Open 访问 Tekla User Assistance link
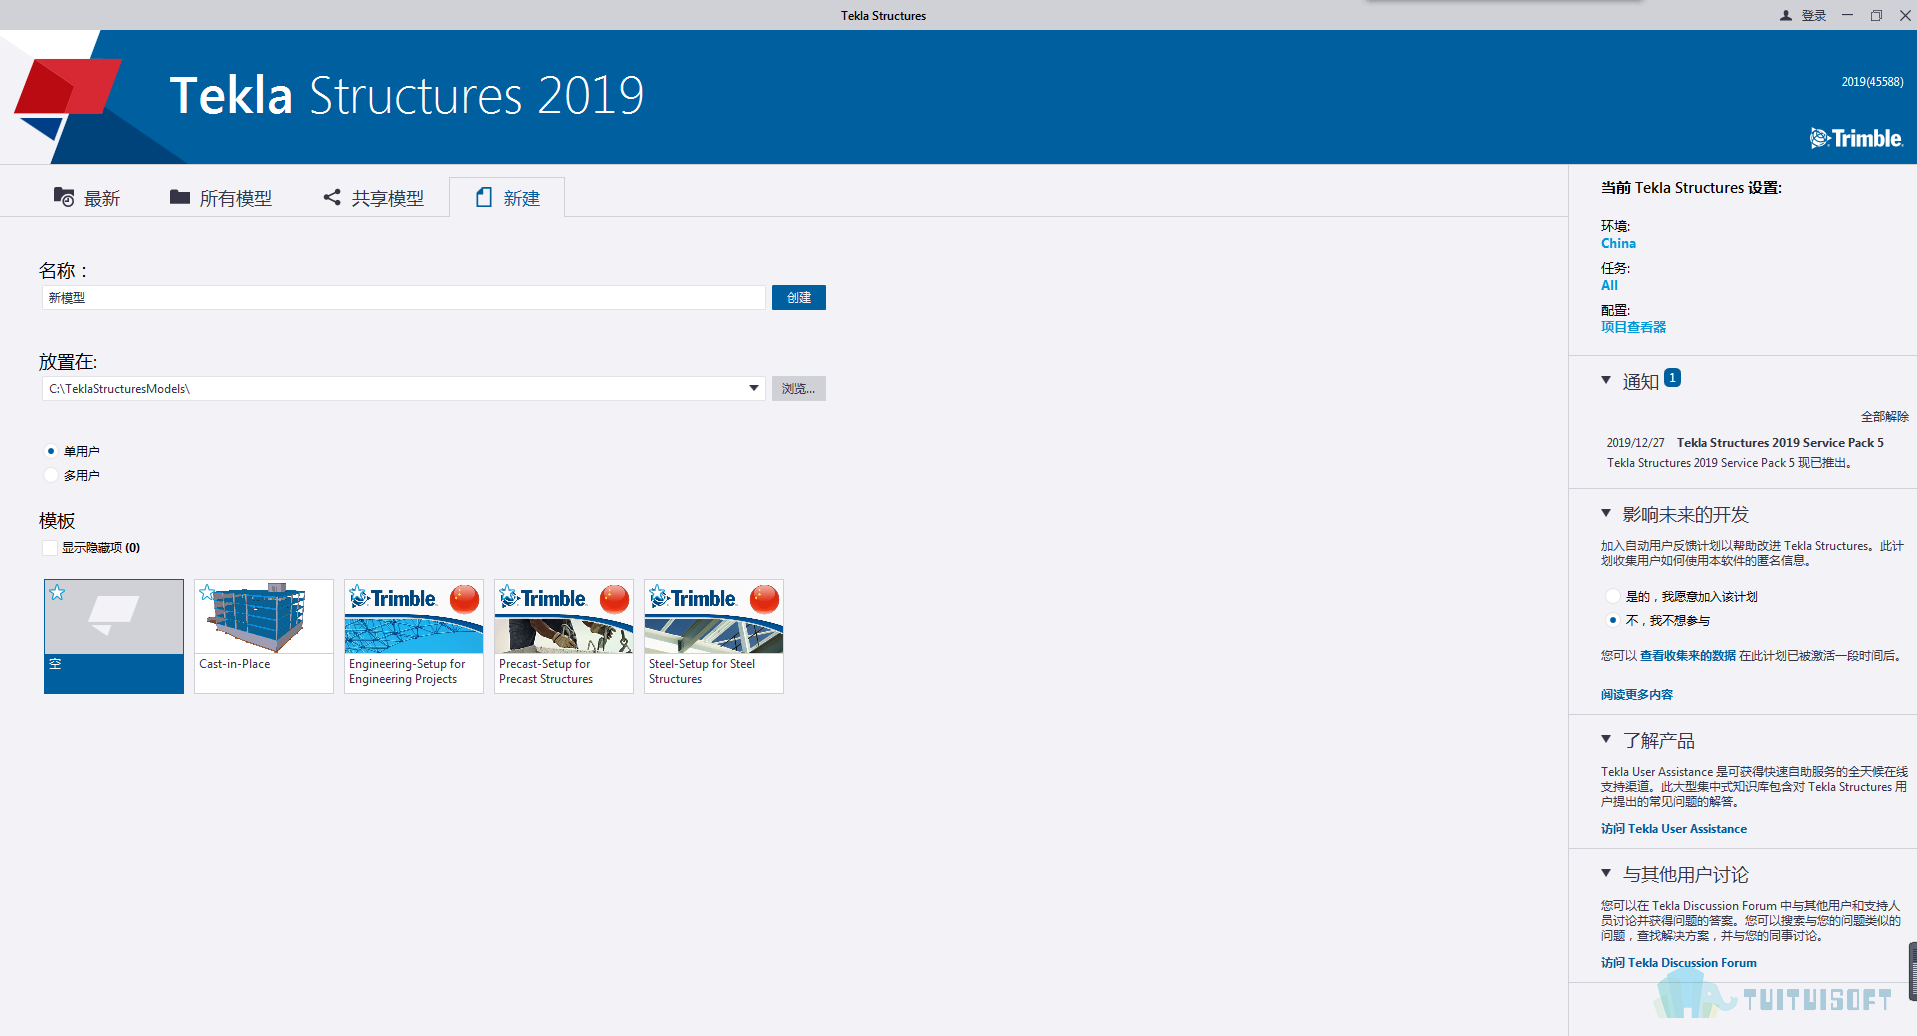The image size is (1917, 1036). tap(1674, 829)
